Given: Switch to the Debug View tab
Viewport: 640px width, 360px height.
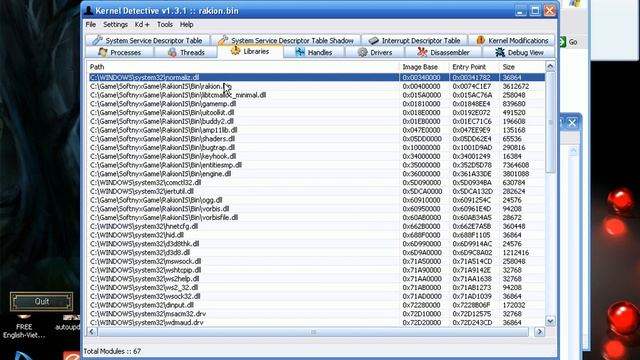Looking at the screenshot, I should point(519,52).
